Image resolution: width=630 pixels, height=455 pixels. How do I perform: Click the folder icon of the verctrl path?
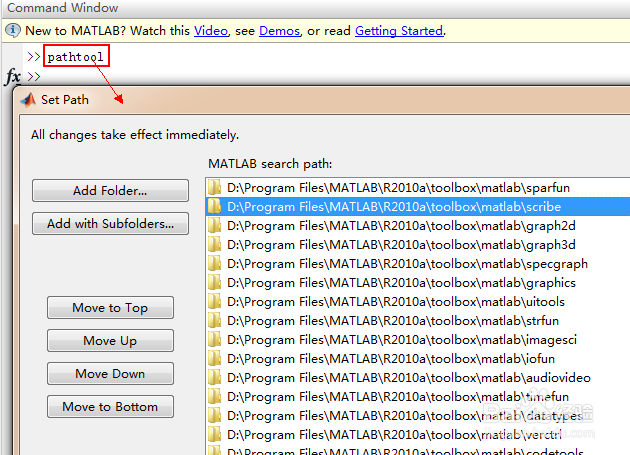pyautogui.click(x=215, y=435)
